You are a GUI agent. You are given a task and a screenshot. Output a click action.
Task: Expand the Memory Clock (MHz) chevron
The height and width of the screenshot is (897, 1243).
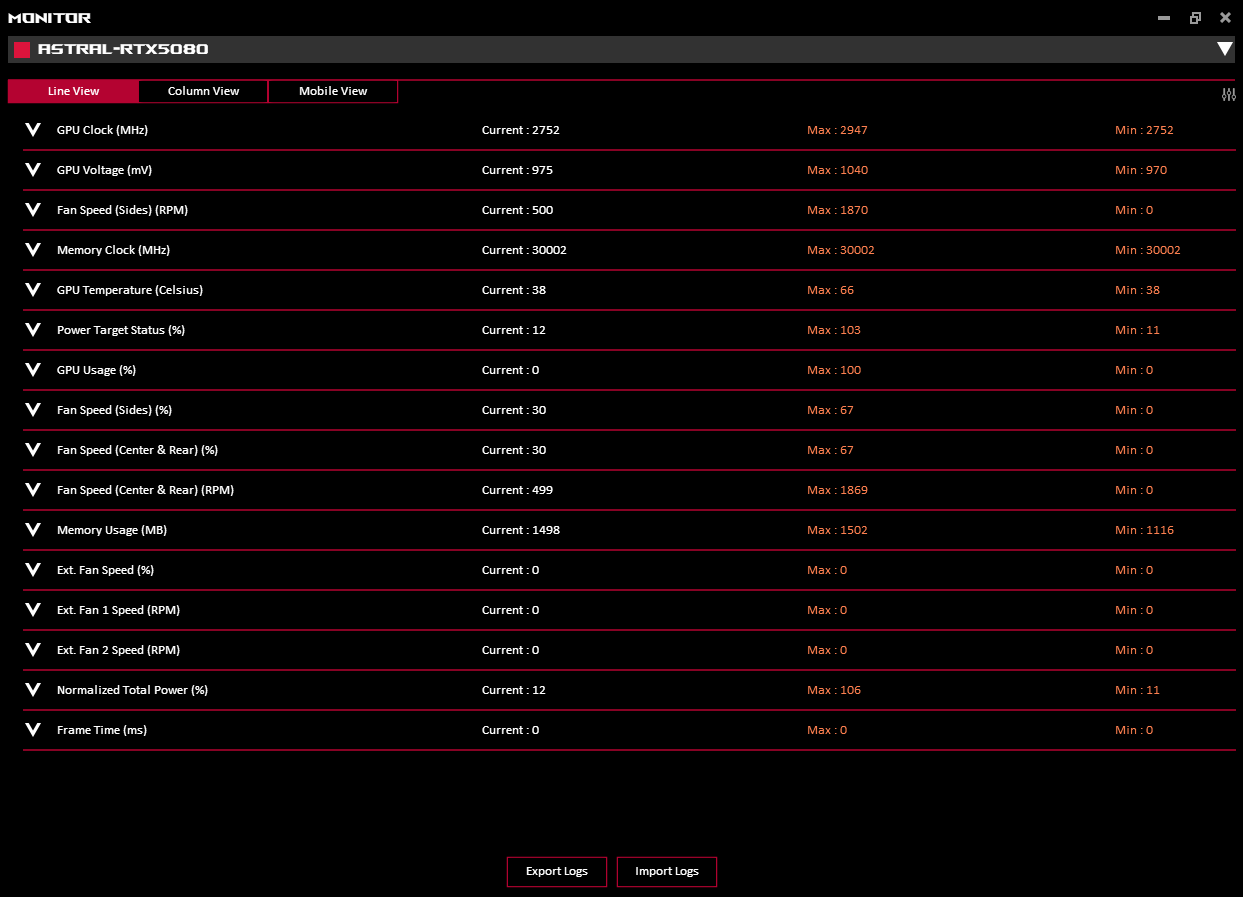click(33, 250)
